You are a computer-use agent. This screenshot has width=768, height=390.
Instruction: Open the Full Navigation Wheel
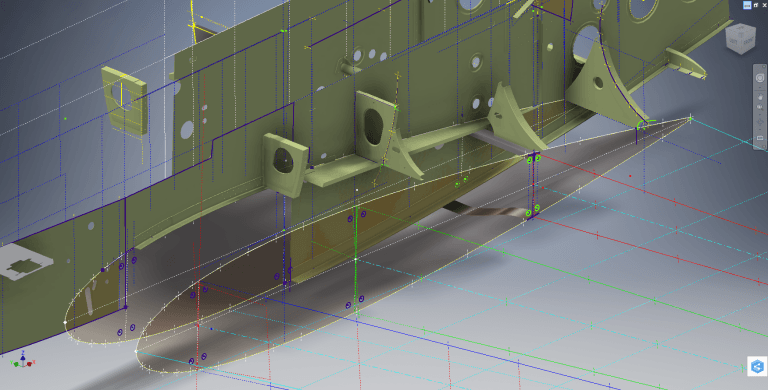coord(760,78)
